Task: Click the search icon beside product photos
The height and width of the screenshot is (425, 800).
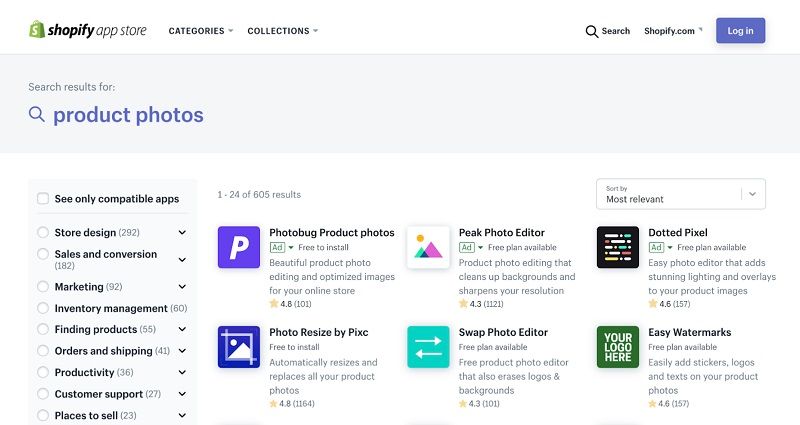Action: (37, 114)
